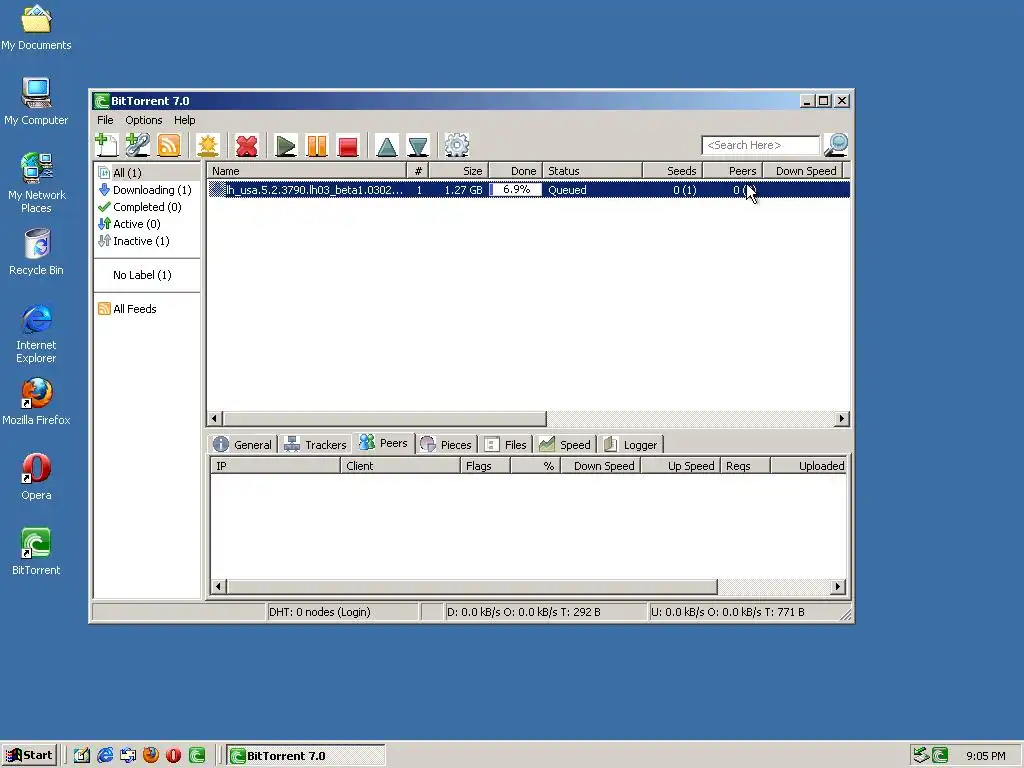The height and width of the screenshot is (768, 1024).
Task: Switch to the Pieces tab
Action: 447,445
